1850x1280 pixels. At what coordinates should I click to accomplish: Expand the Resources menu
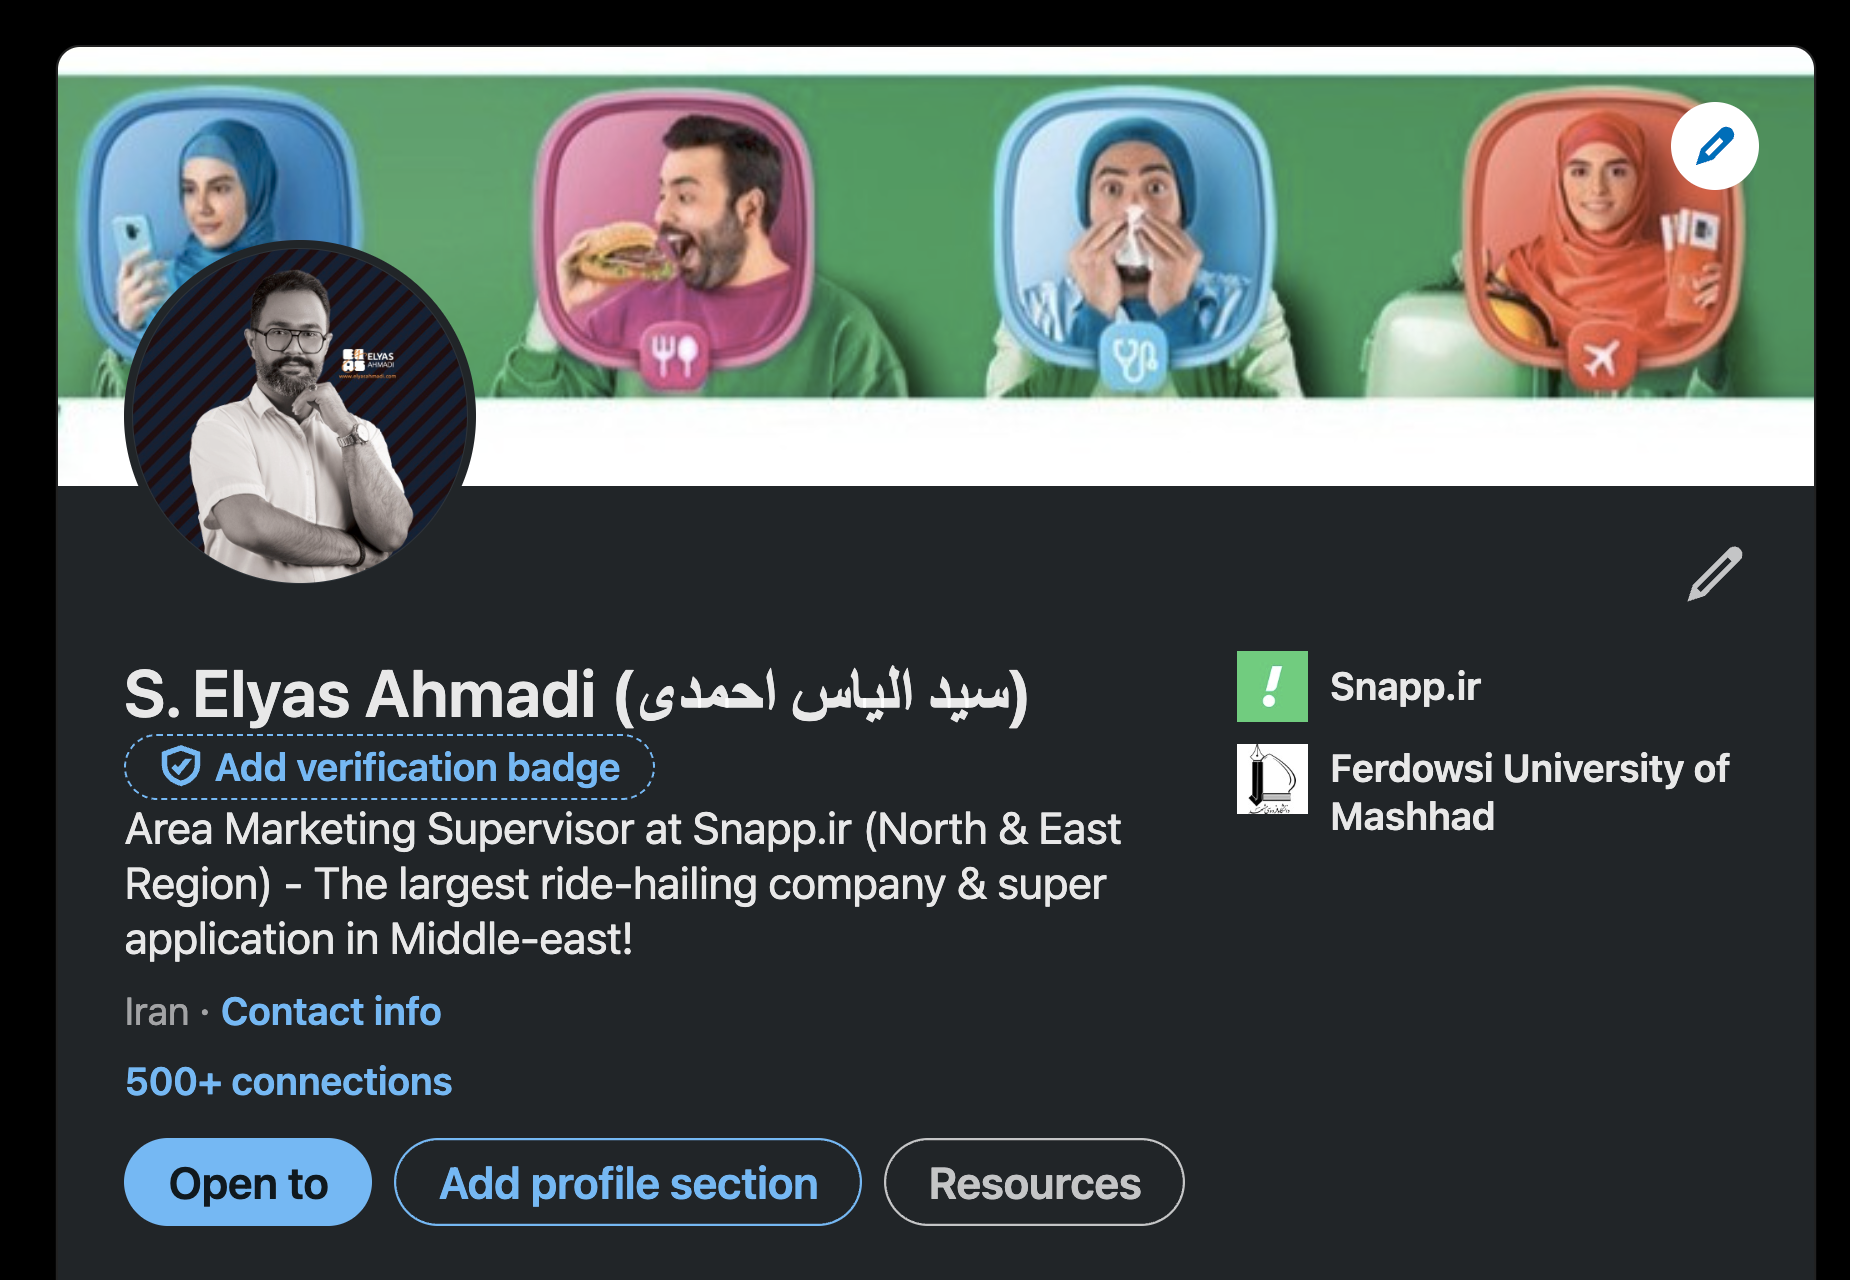[x=1034, y=1183]
